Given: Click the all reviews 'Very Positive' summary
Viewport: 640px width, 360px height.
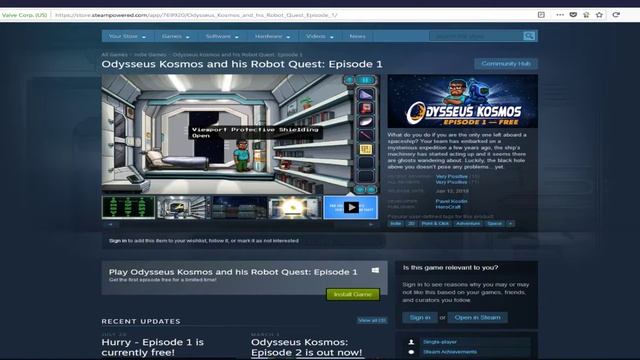Looking at the screenshot, I should tap(451, 182).
